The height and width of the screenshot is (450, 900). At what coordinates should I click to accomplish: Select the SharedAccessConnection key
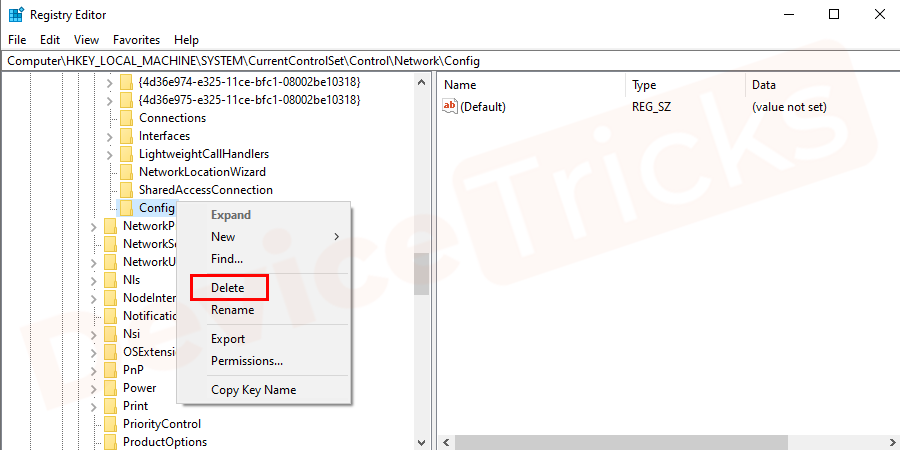pyautogui.click(x=205, y=190)
